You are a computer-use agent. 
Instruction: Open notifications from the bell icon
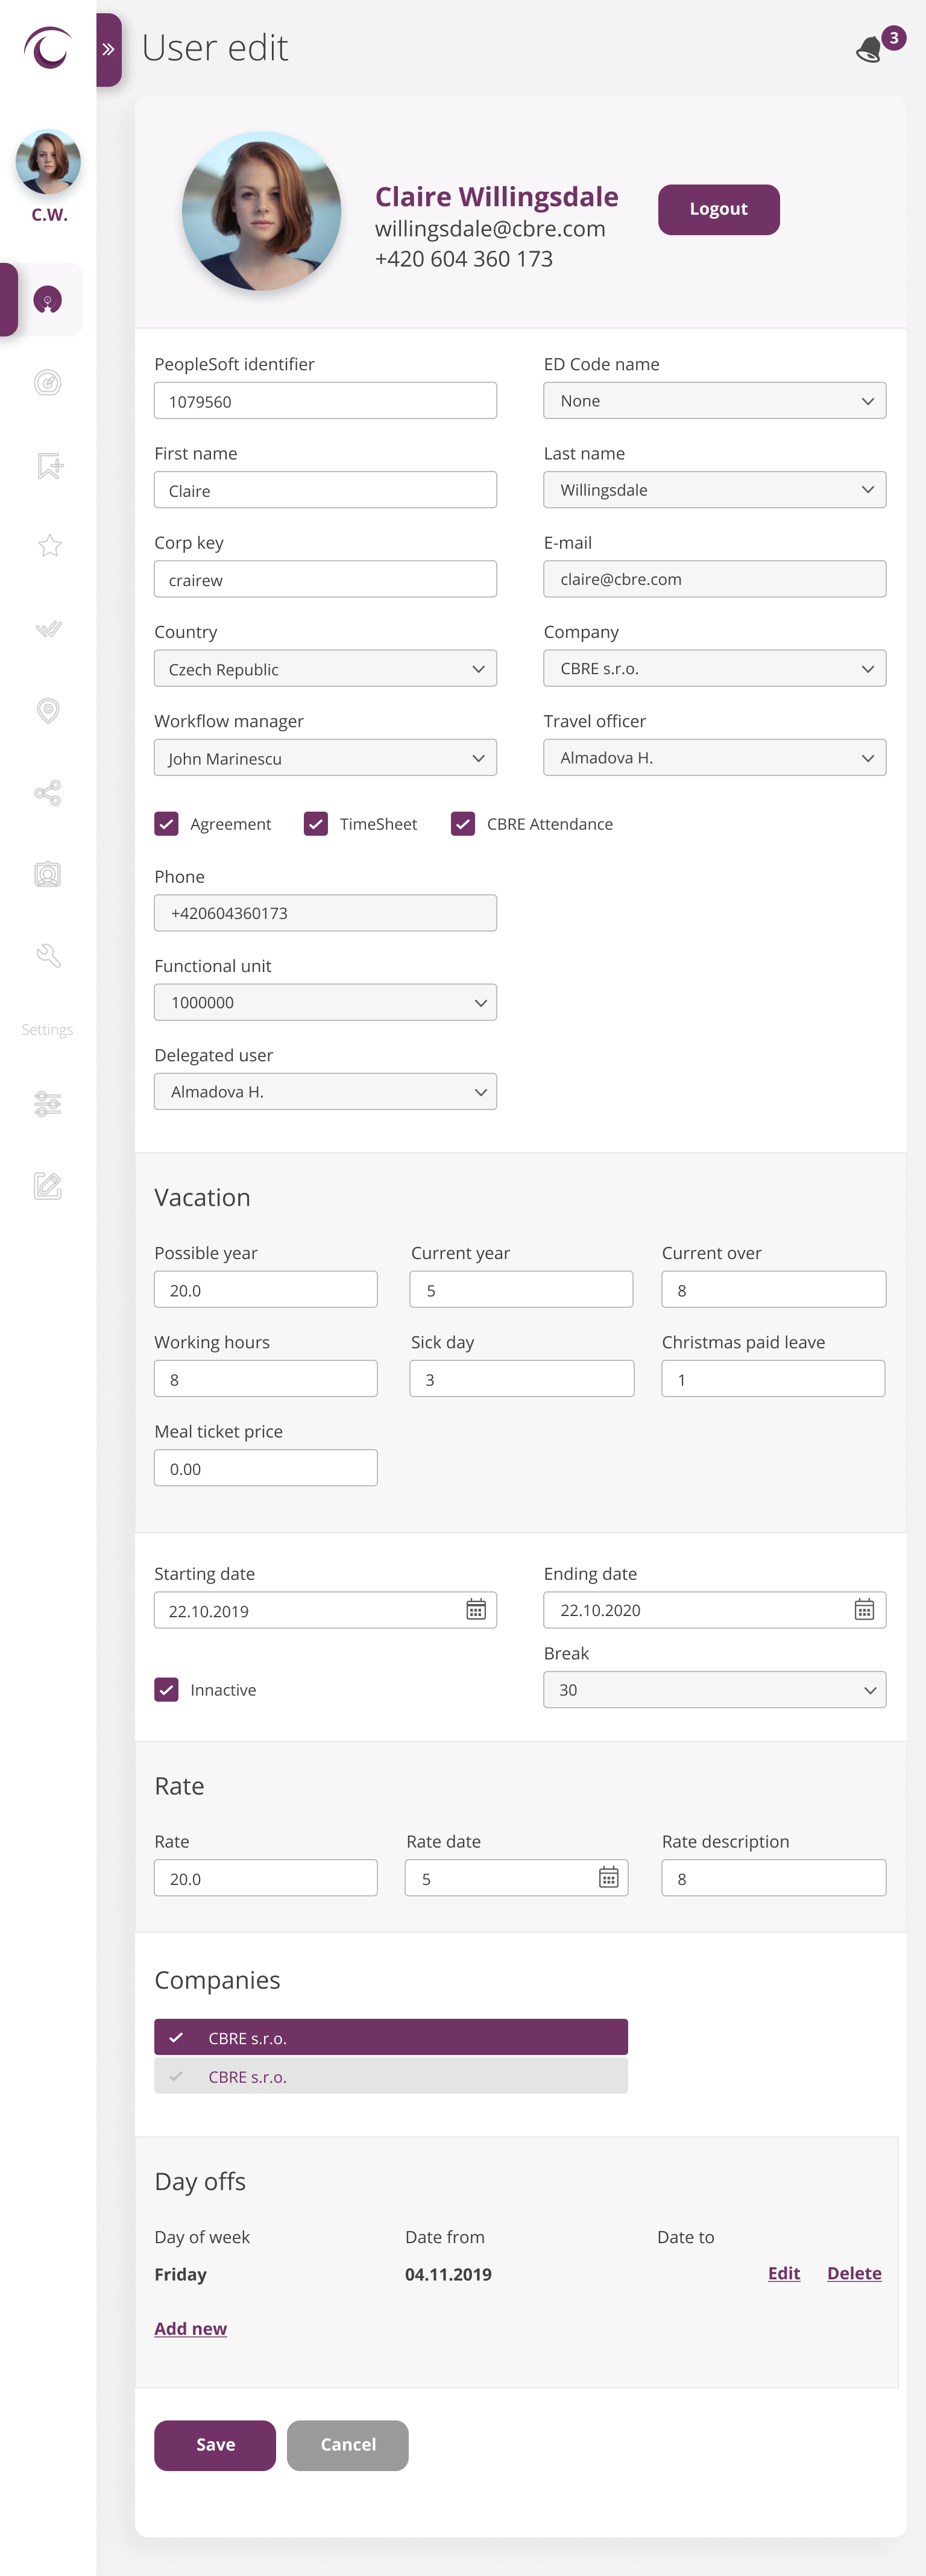click(x=870, y=49)
